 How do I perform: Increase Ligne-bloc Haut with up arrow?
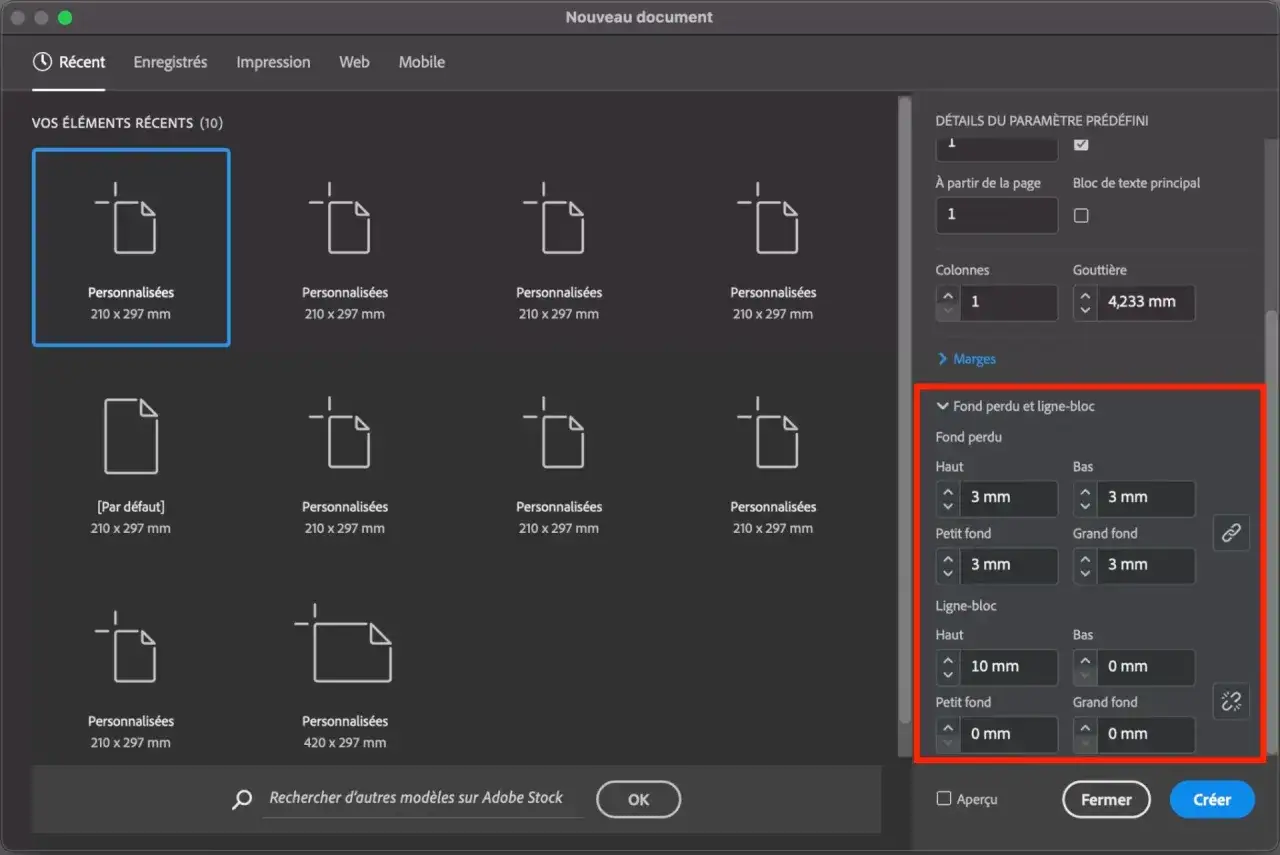948,659
